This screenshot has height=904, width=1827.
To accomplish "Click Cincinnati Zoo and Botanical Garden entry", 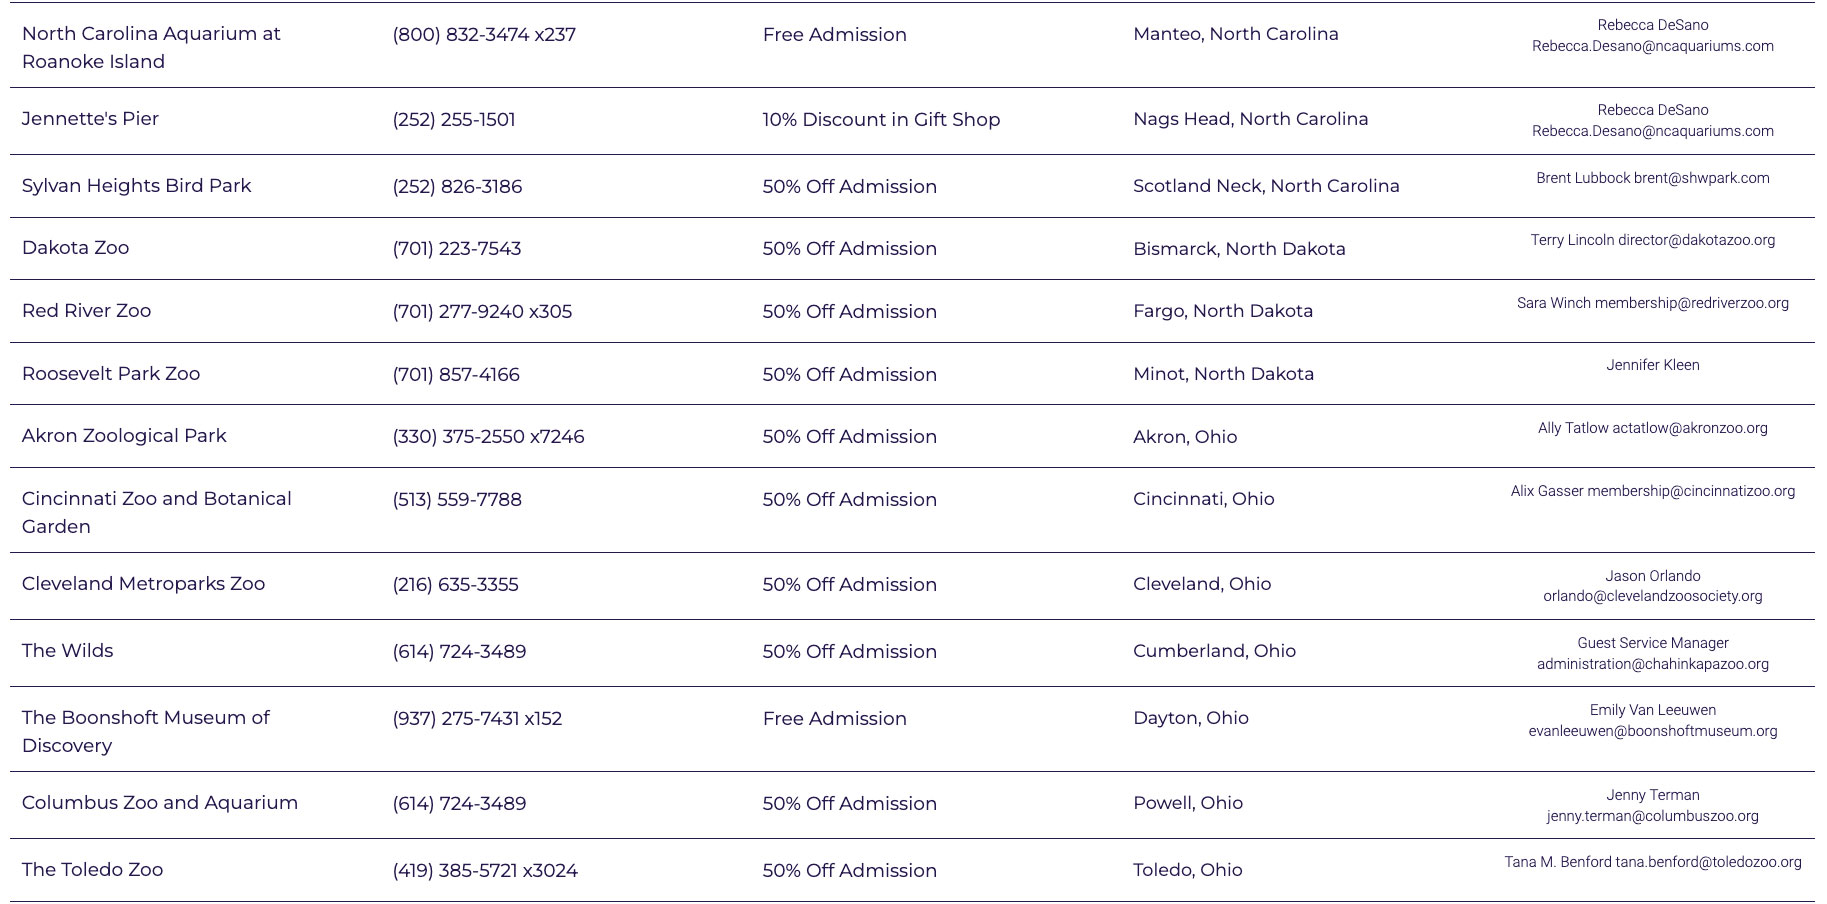I will coord(157,512).
